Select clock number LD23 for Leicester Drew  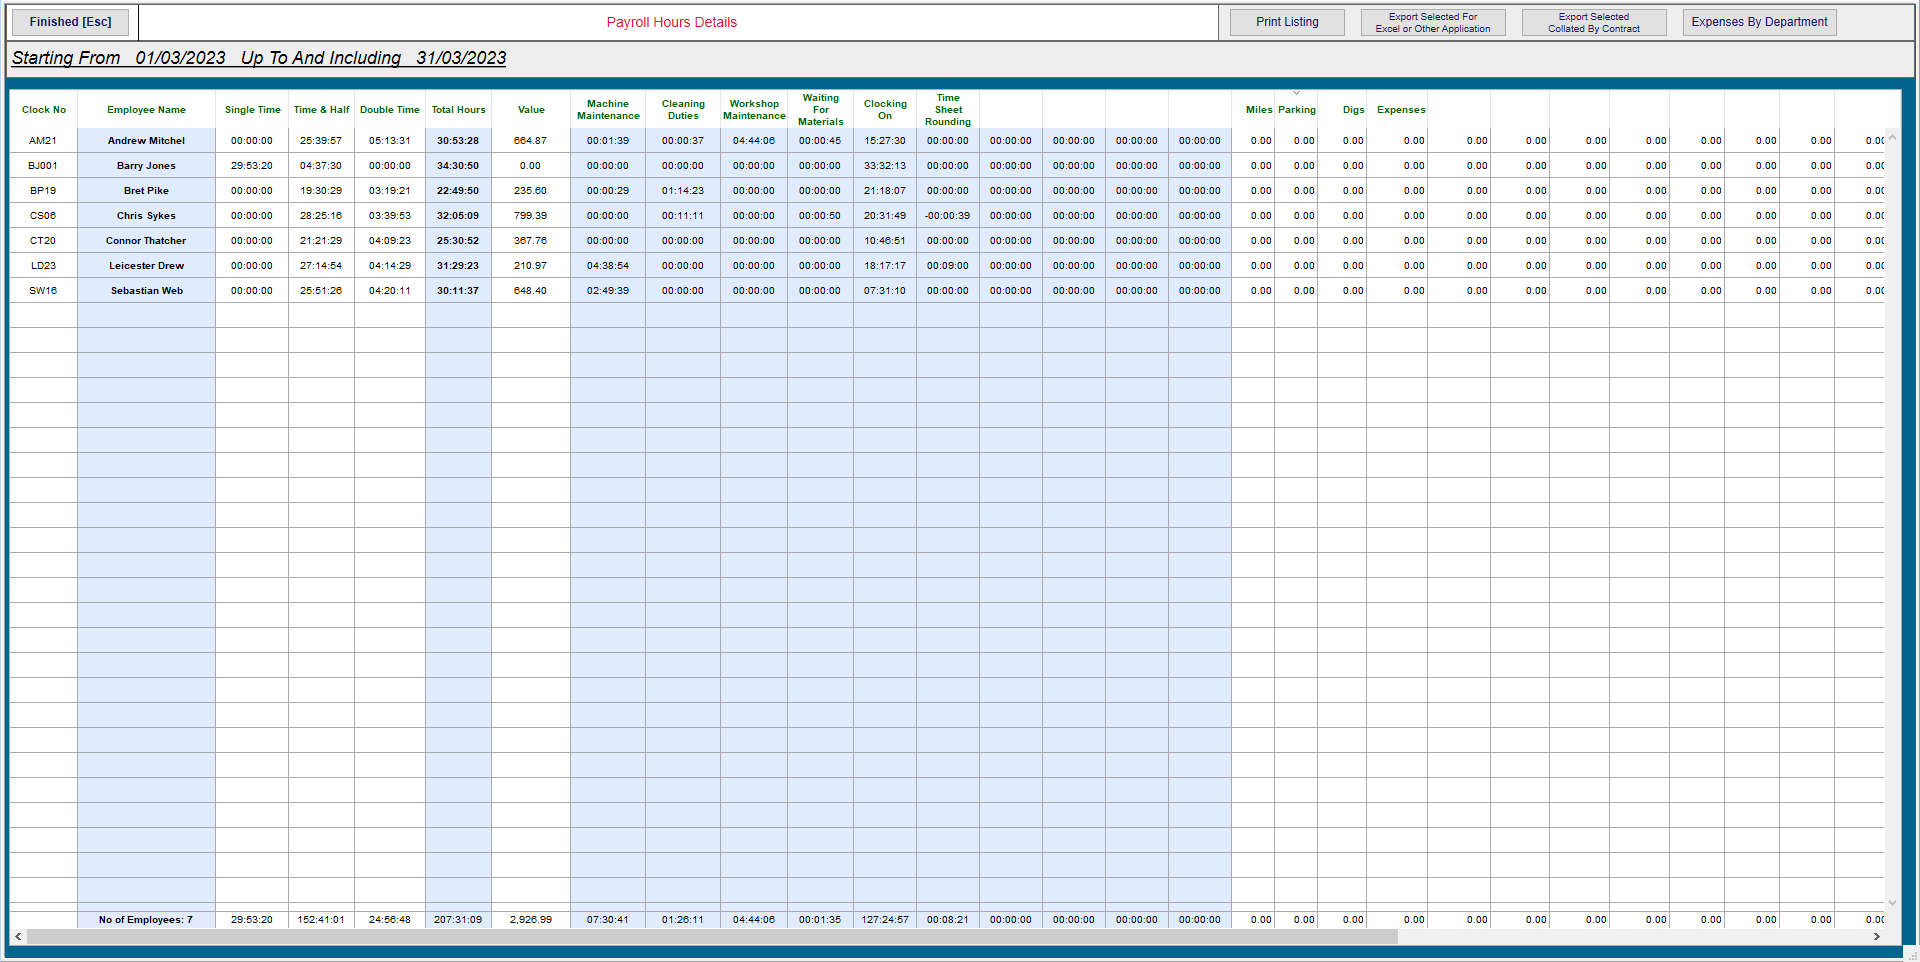(x=44, y=265)
